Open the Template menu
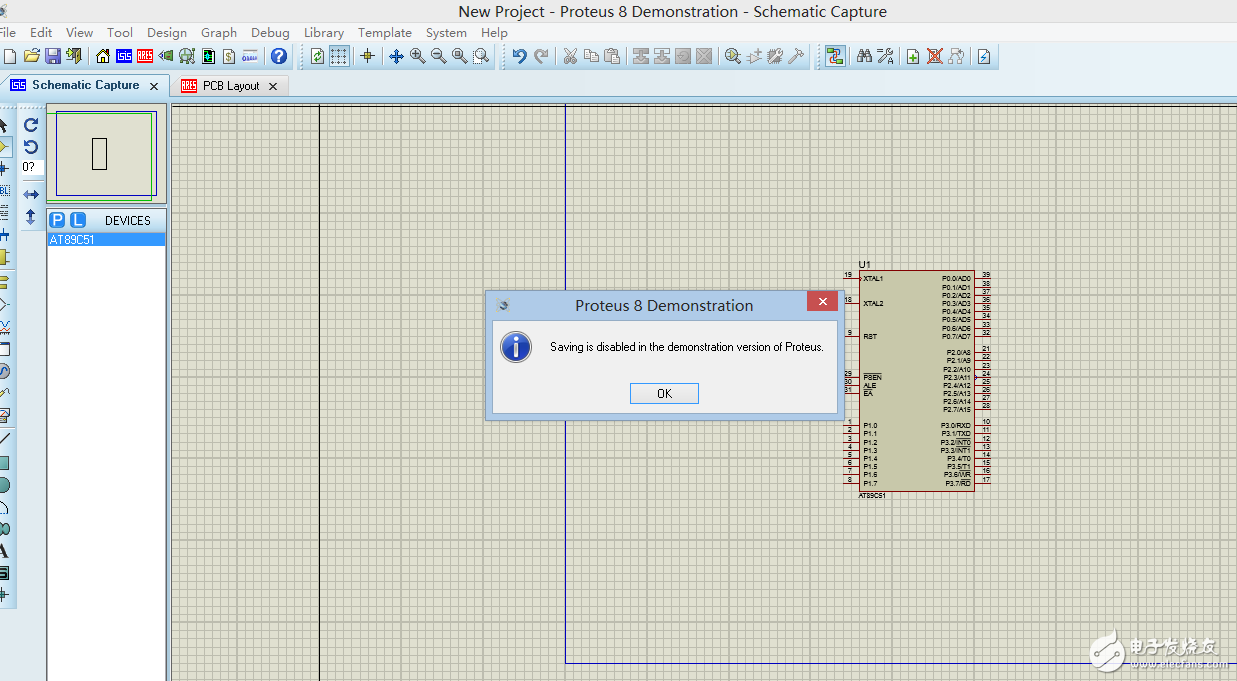The image size is (1237, 681). tap(385, 32)
